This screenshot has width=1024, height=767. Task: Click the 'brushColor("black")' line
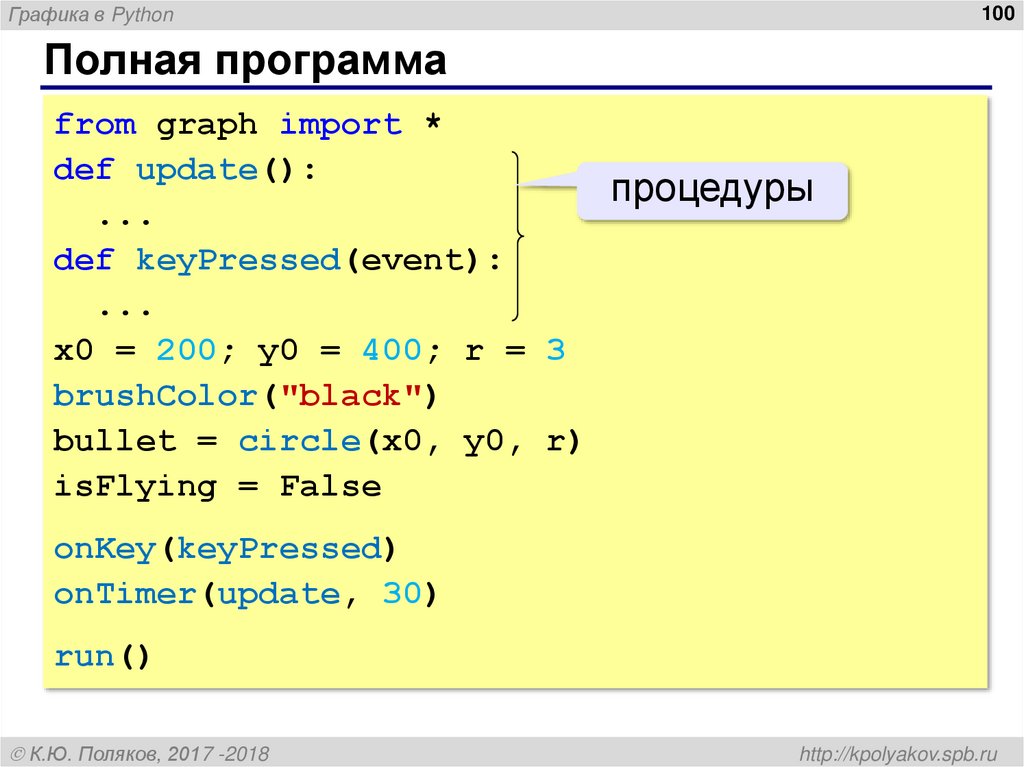click(245, 396)
